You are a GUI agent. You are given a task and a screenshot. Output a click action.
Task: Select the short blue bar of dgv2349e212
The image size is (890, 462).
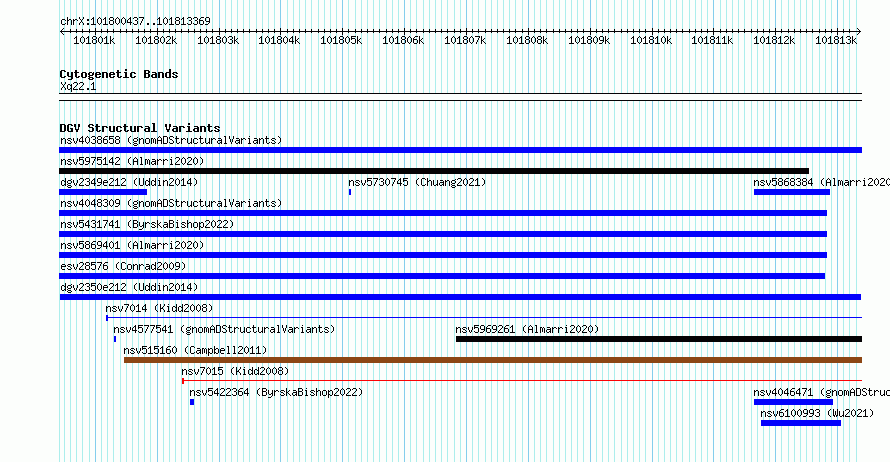[x=103, y=192]
